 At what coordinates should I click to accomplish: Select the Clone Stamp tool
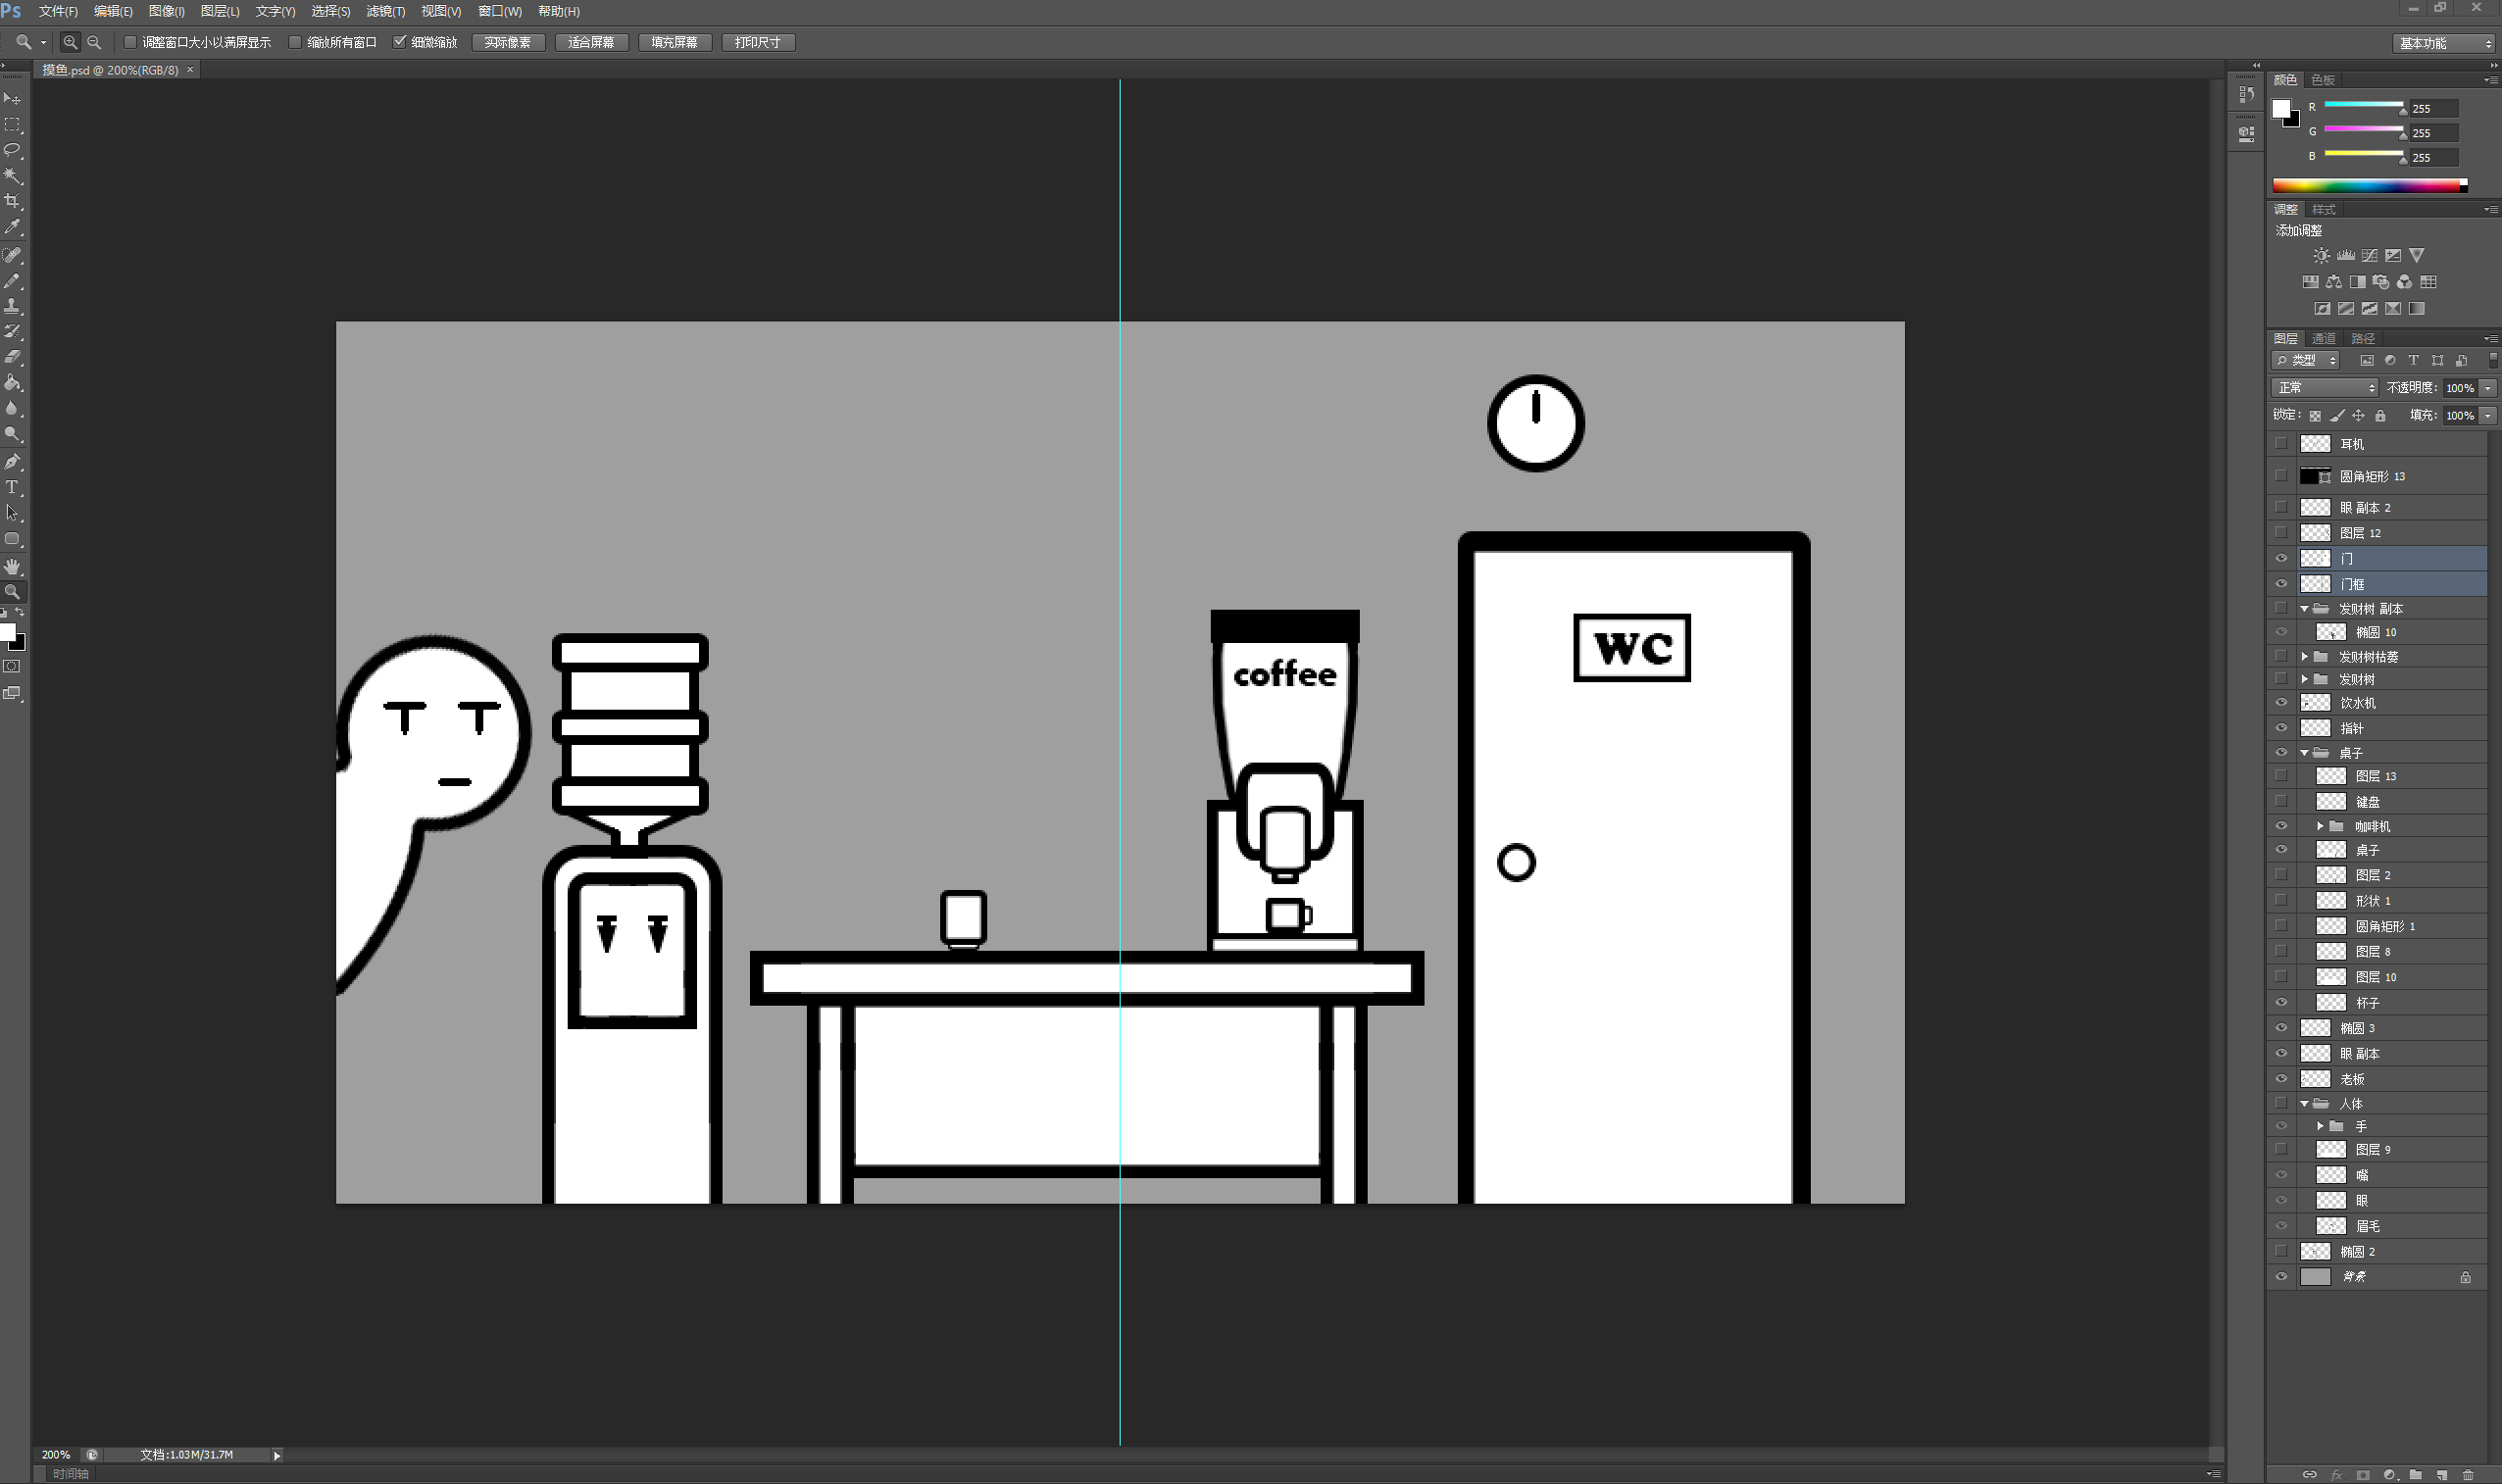pos(13,306)
